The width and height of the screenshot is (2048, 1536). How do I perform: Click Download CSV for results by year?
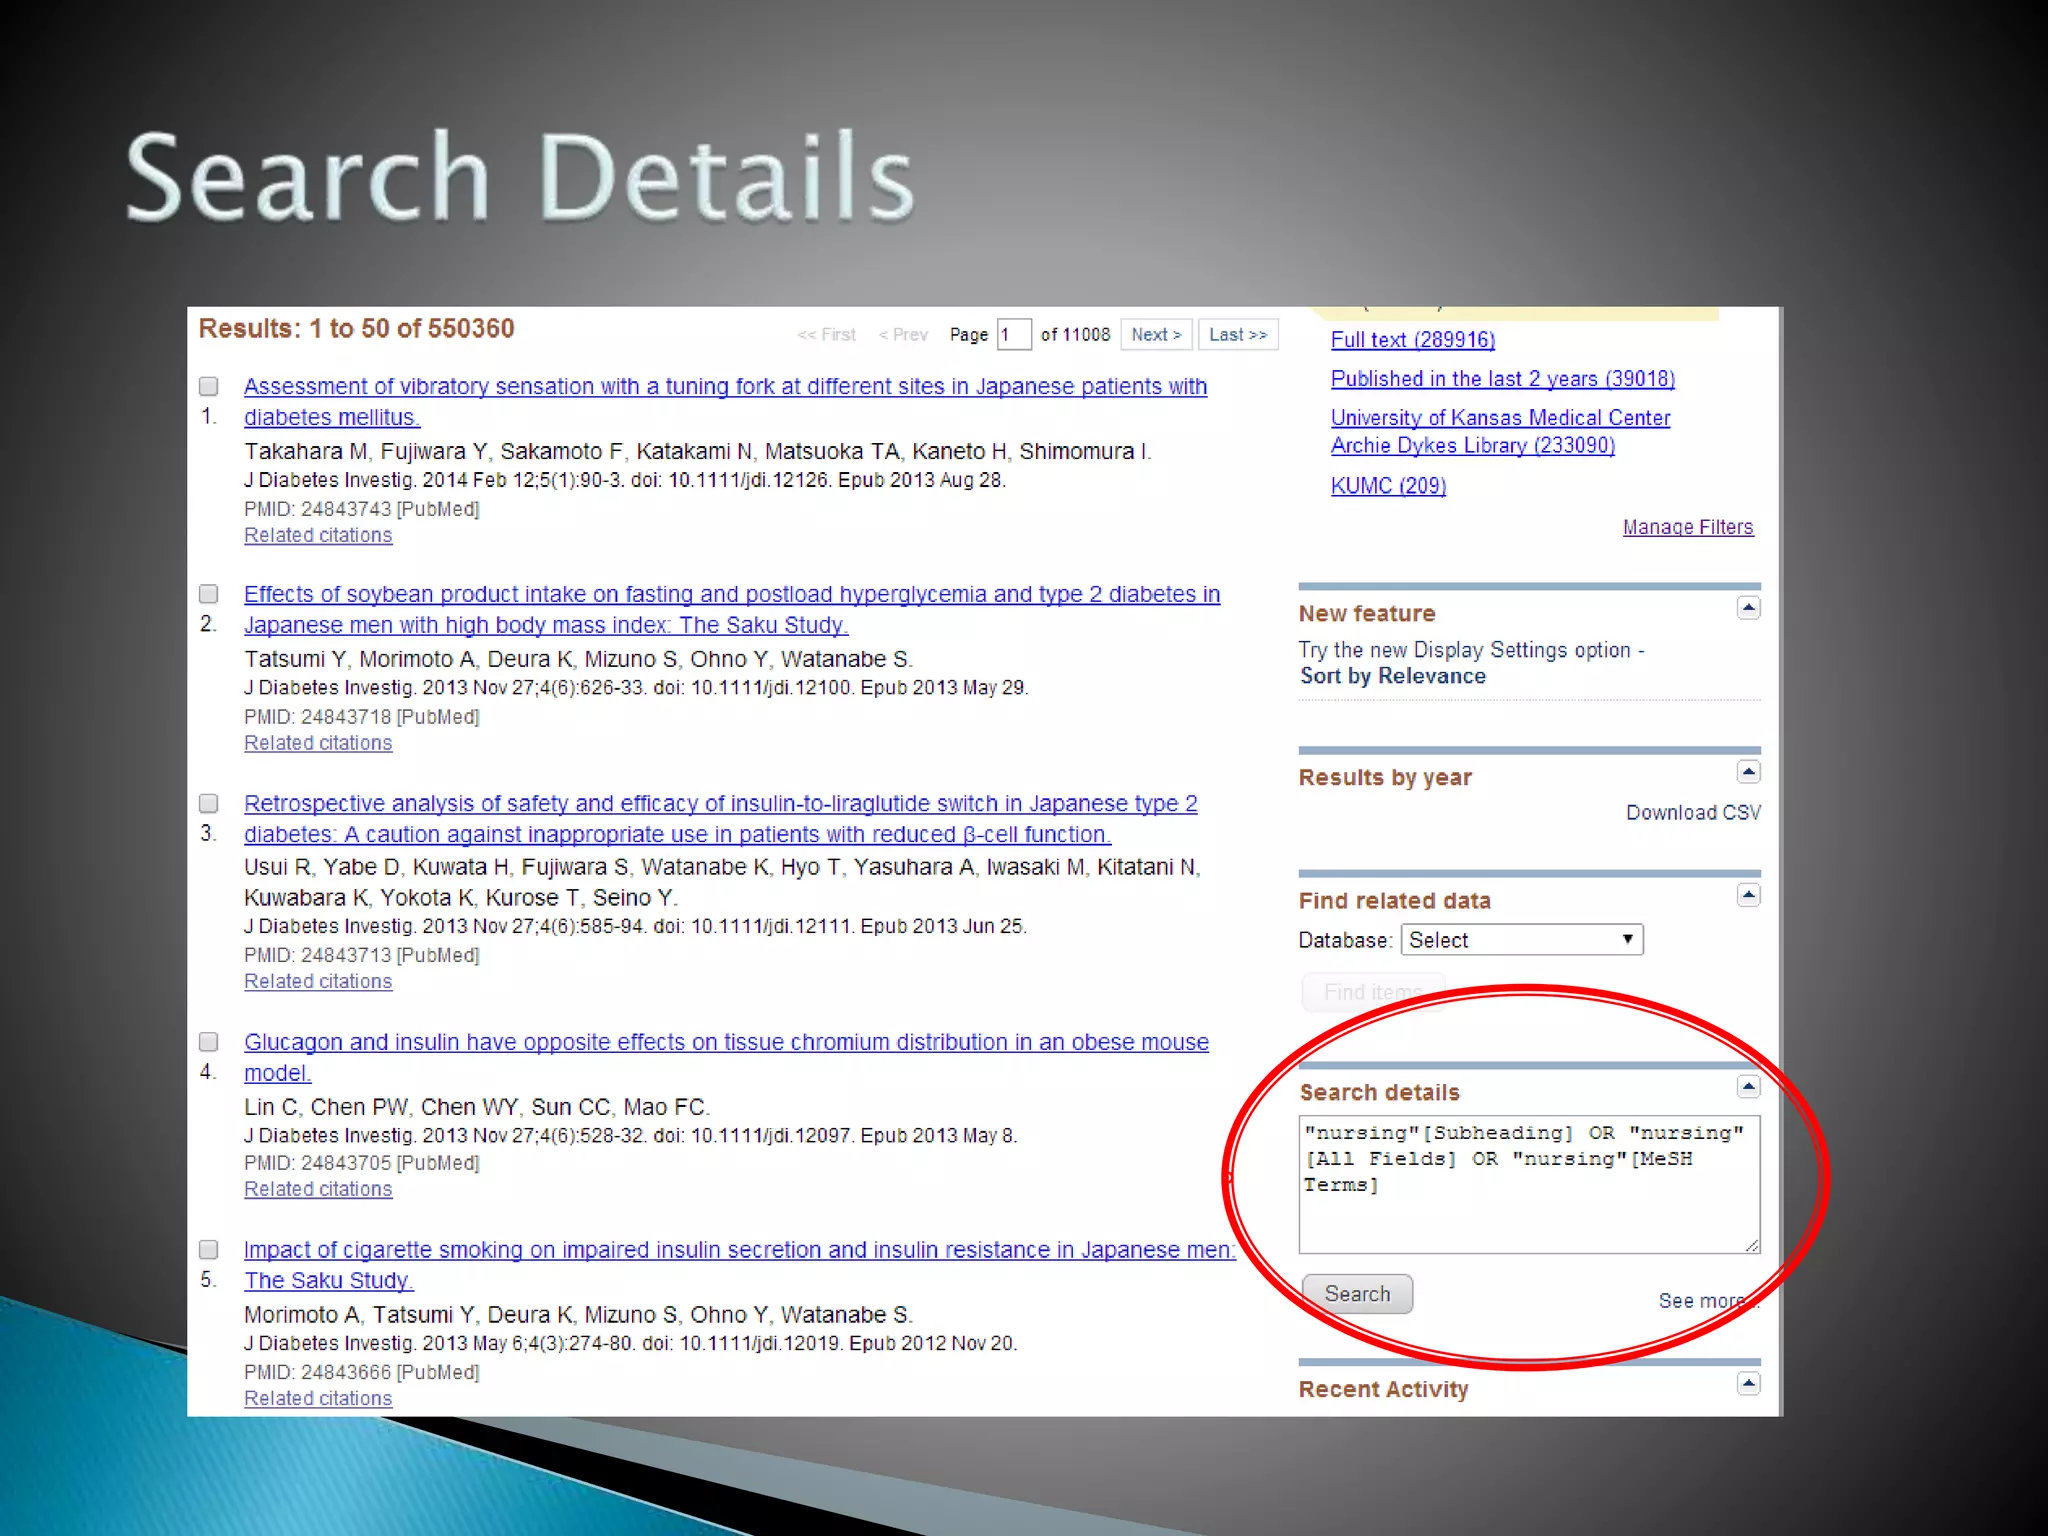pos(1692,813)
